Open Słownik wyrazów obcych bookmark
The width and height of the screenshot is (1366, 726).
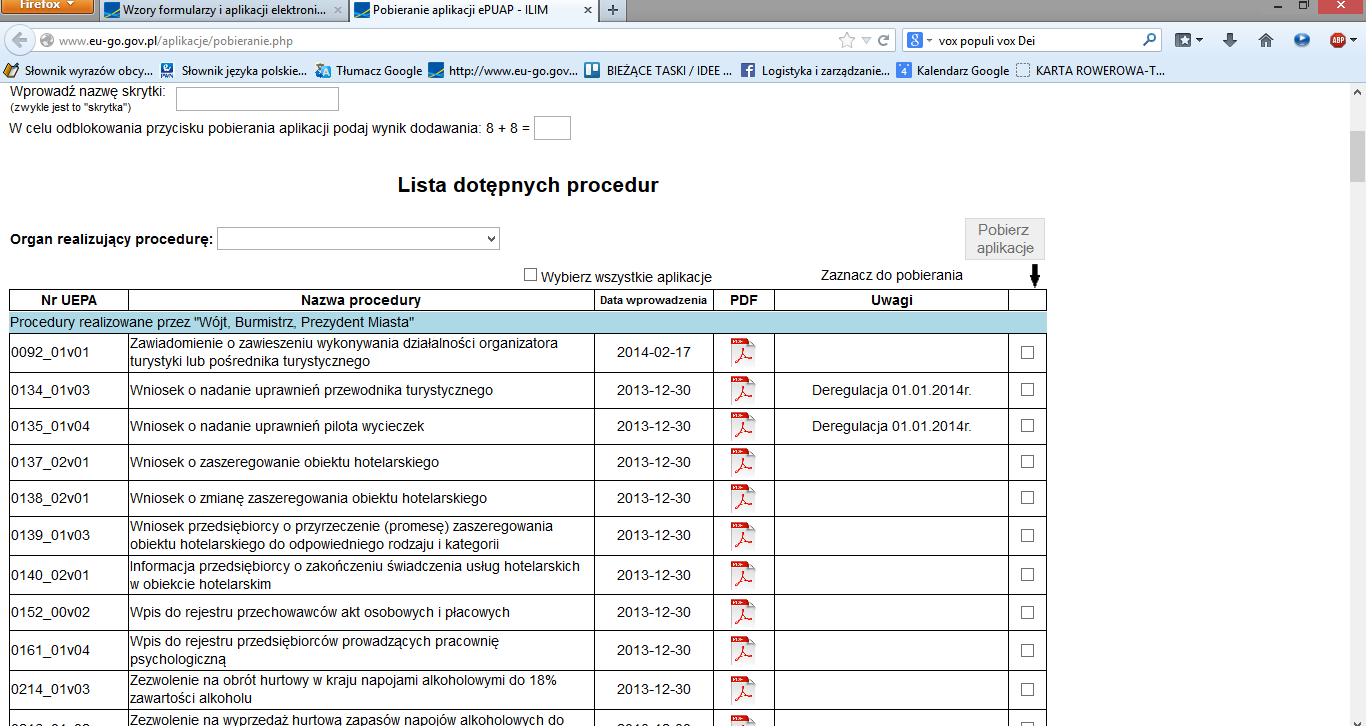(x=79, y=70)
